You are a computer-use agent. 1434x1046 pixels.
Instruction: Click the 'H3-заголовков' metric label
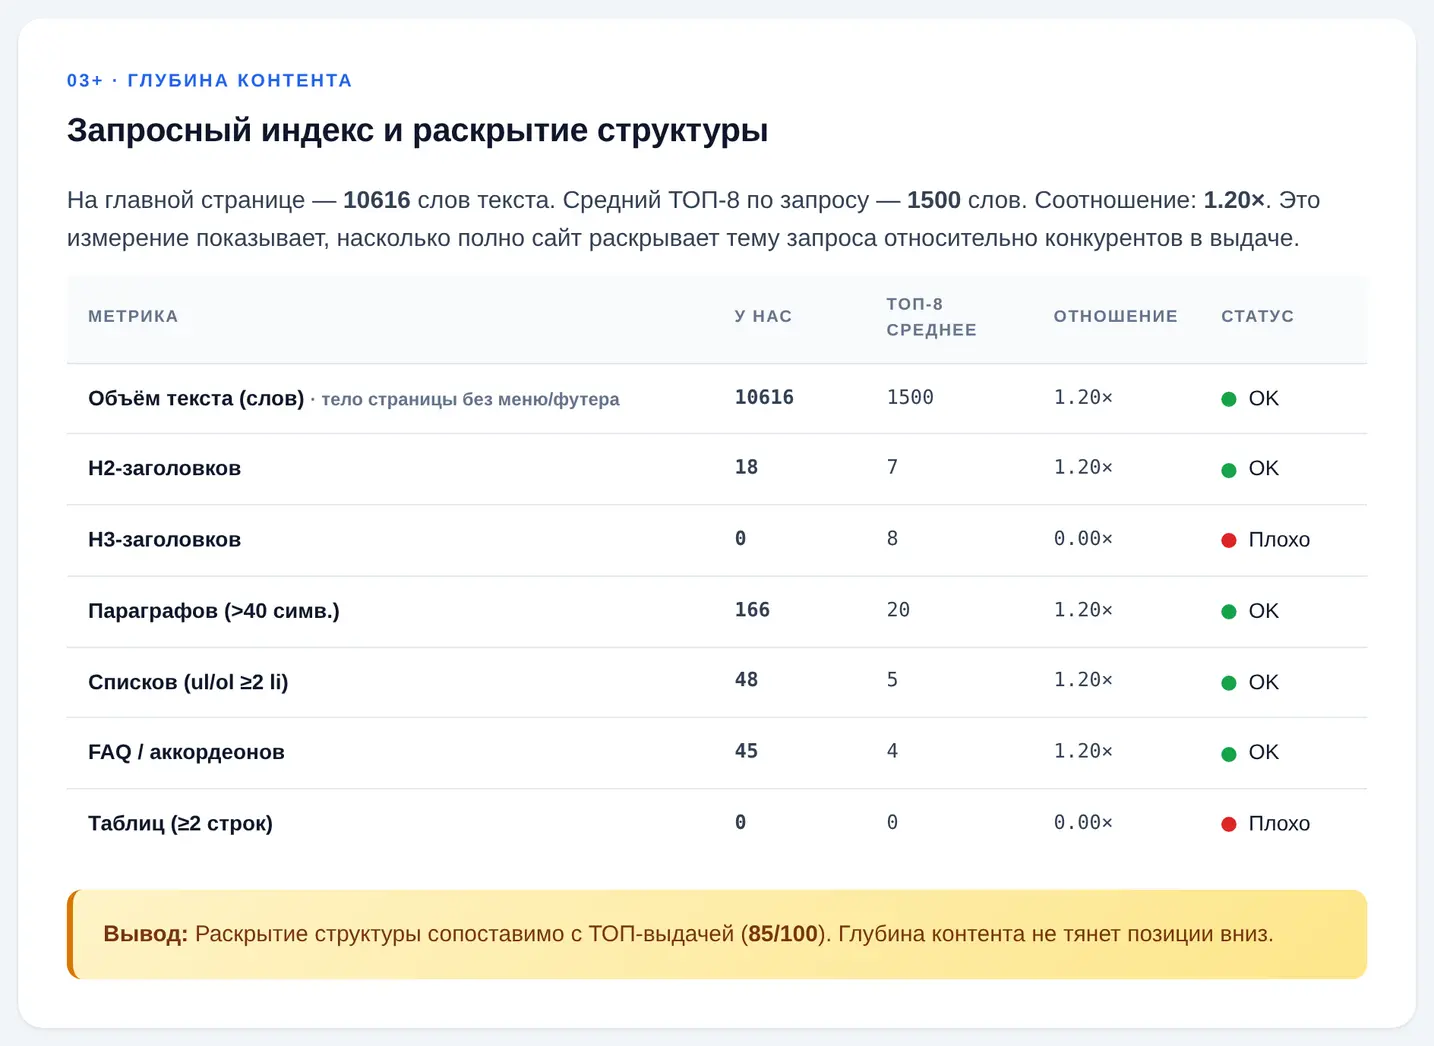coord(164,539)
